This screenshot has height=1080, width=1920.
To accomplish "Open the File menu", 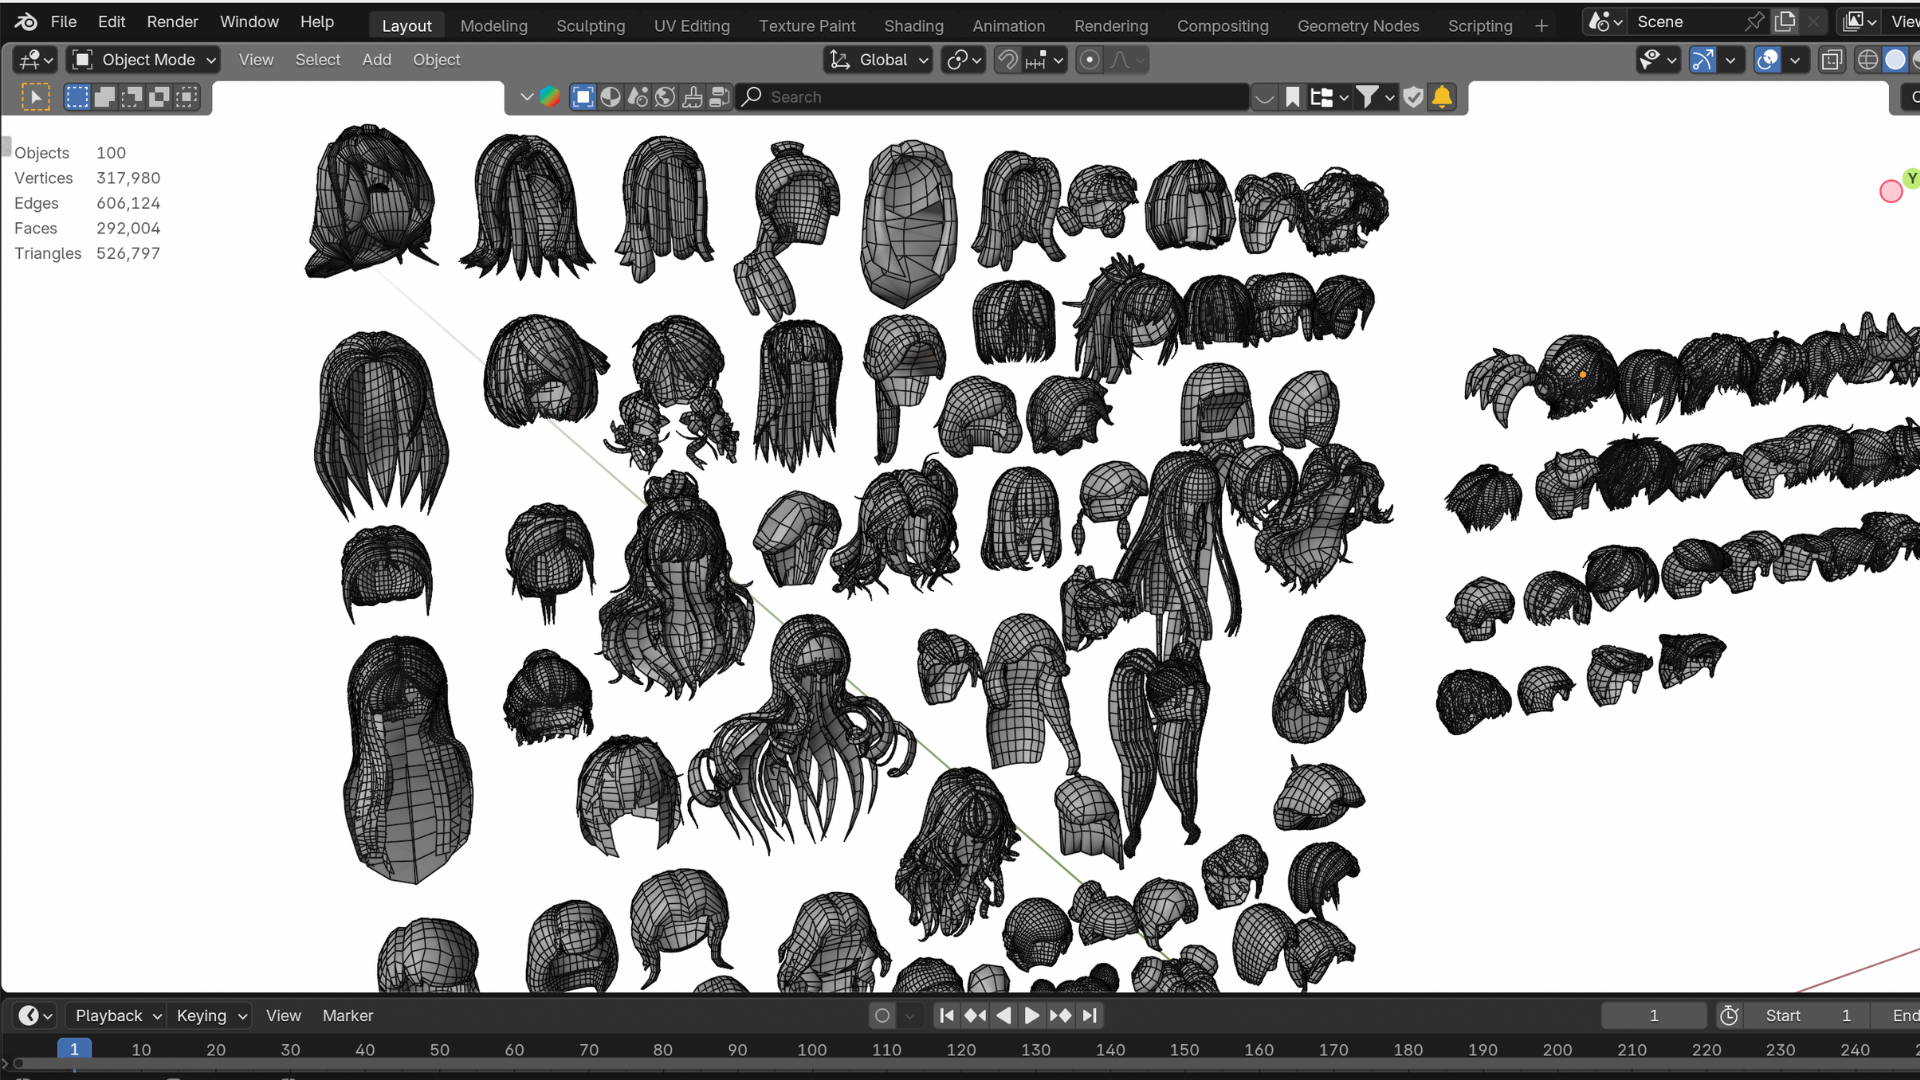I will coord(63,21).
